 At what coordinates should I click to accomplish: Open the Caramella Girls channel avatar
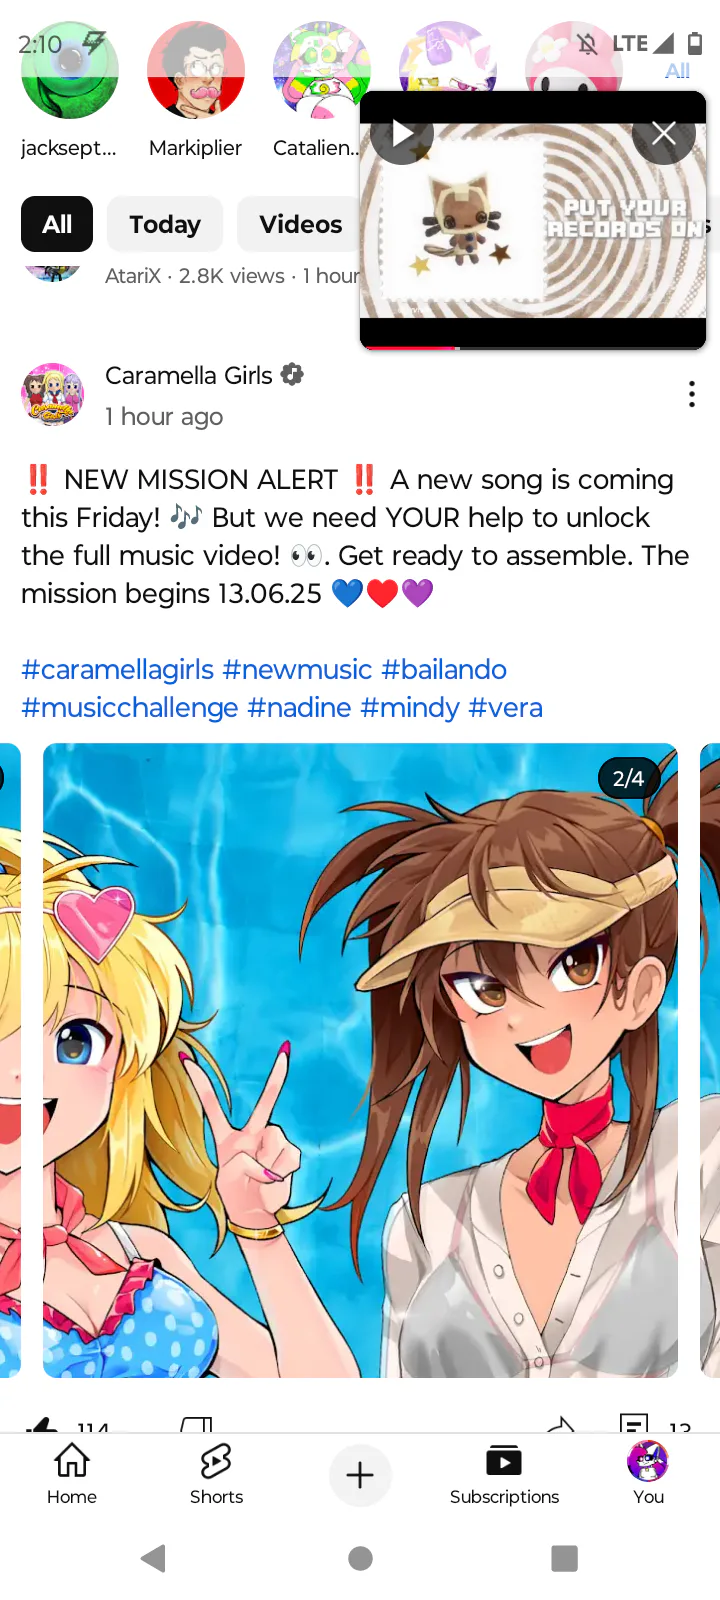point(53,394)
